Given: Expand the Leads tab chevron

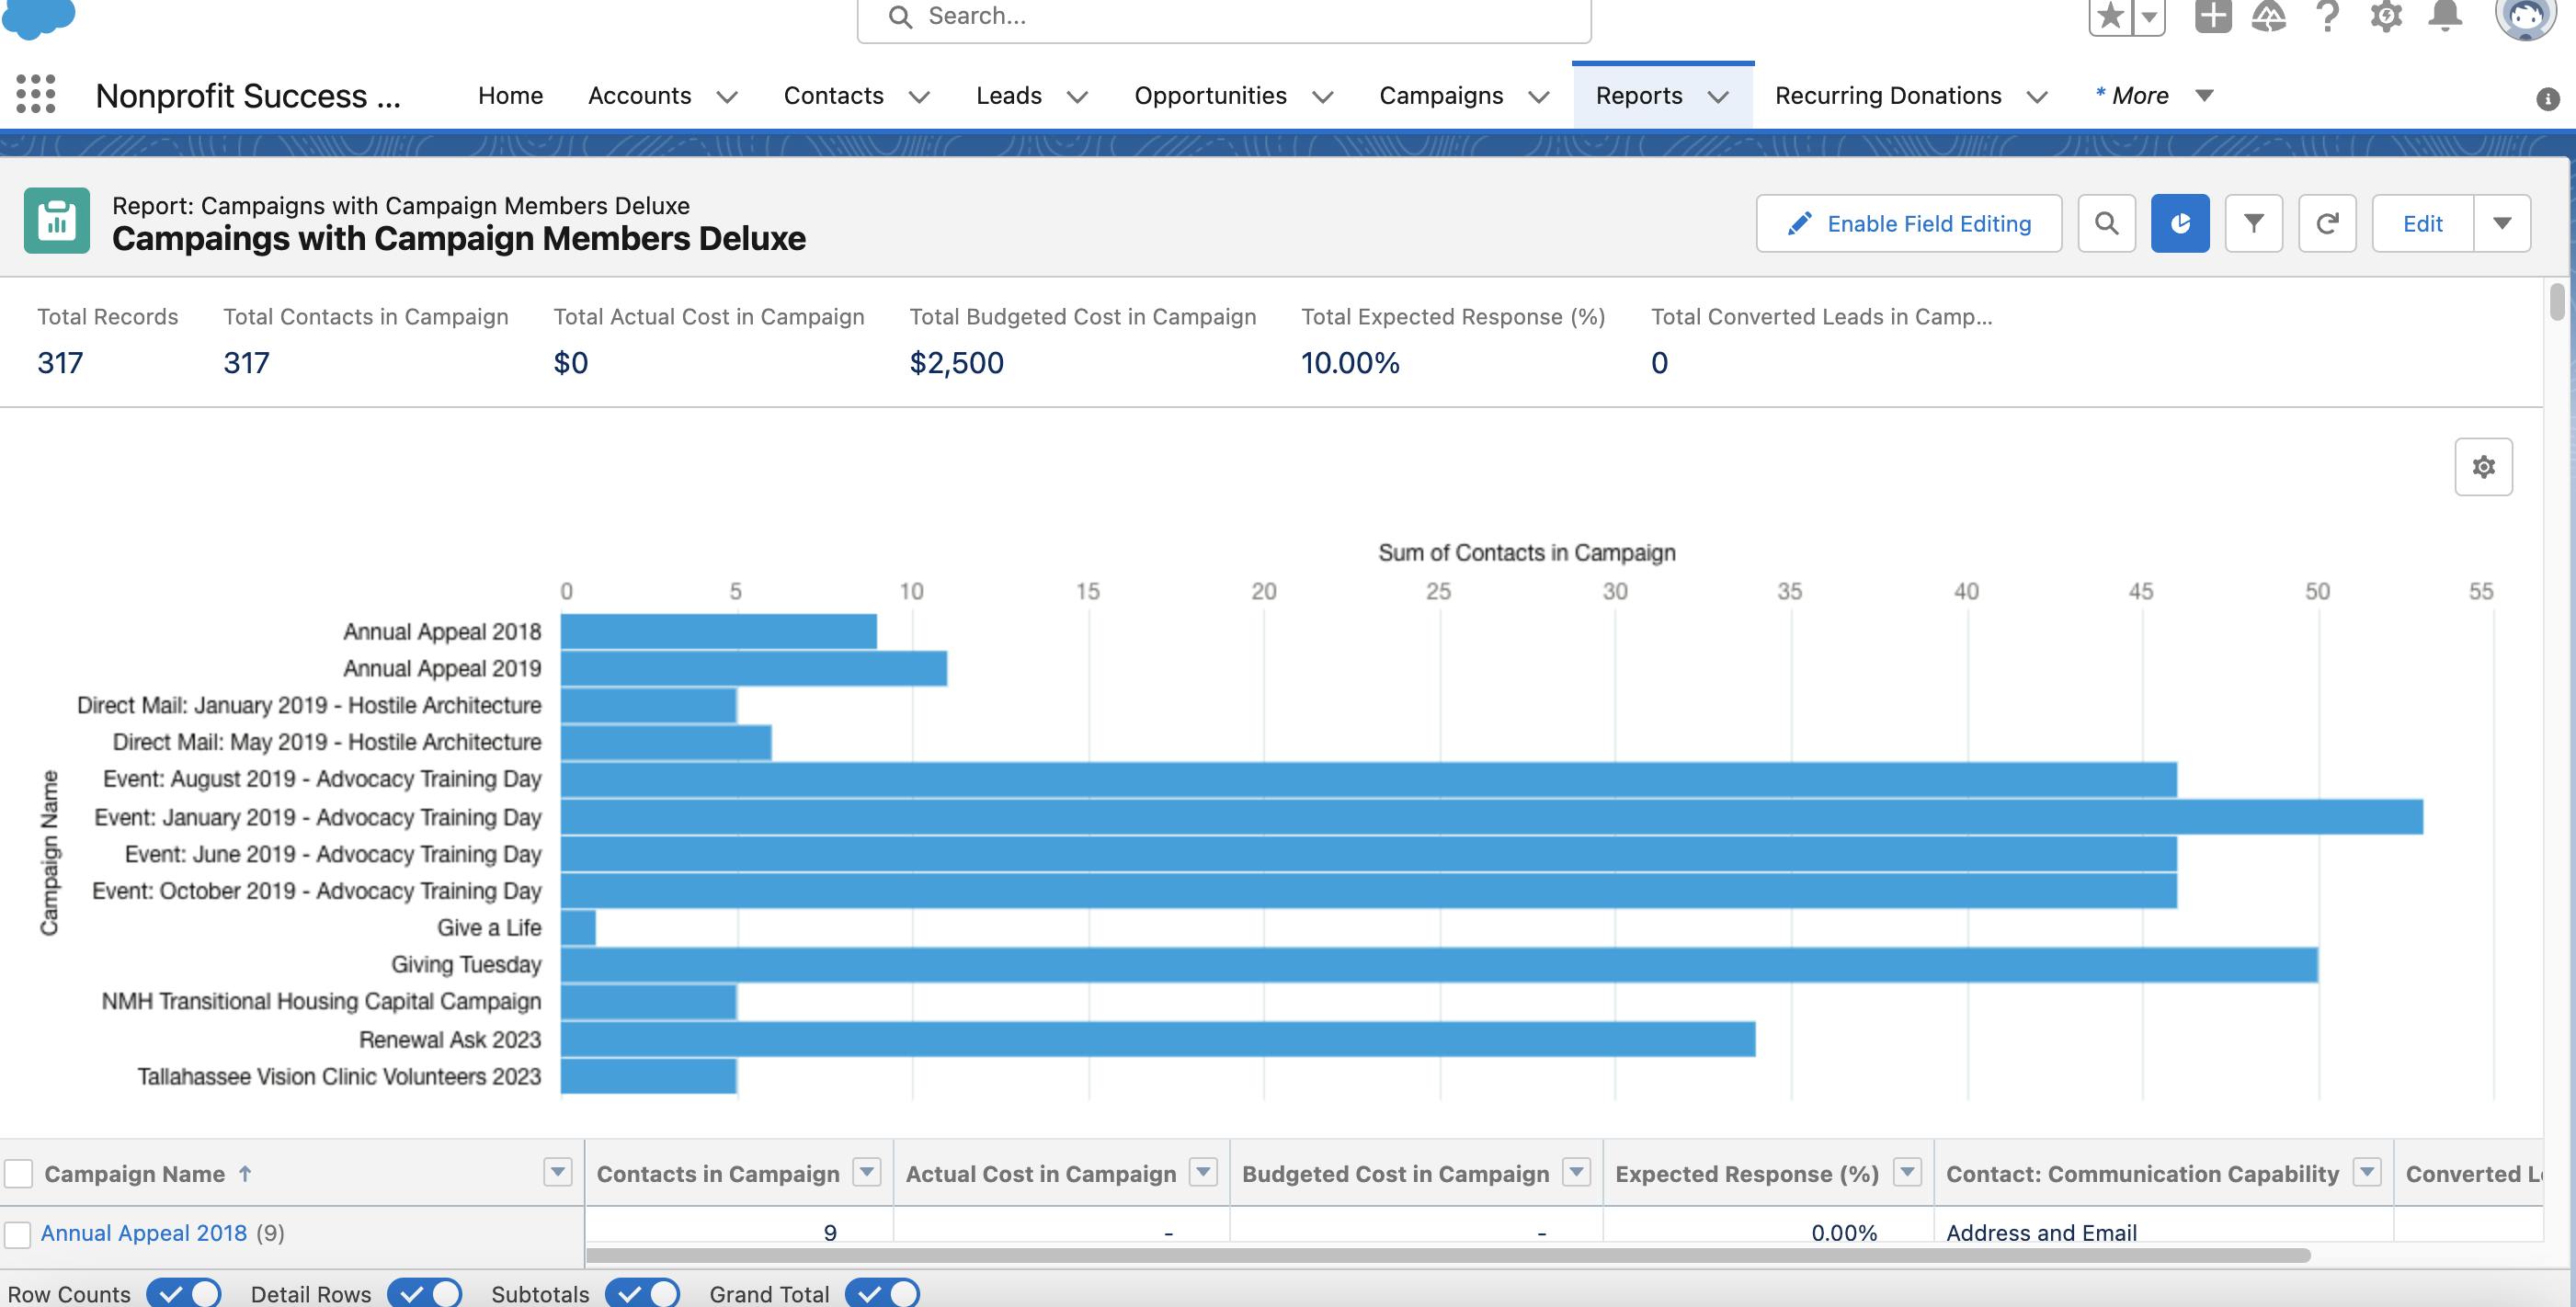Looking at the screenshot, I should (x=1077, y=96).
